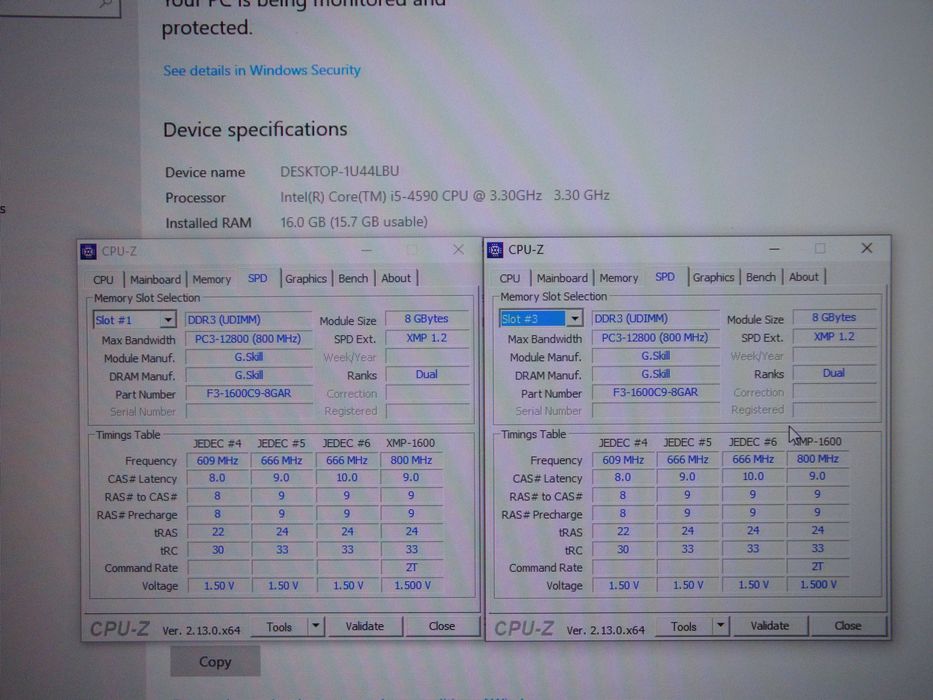The image size is (933, 700).
Task: Click 1.500 V XMP voltage in left CPU-Z
Action: [412, 586]
